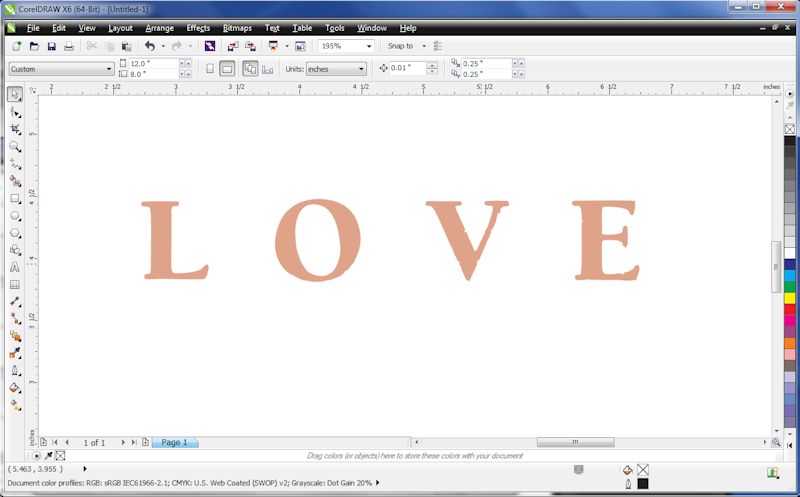The image size is (800, 497).
Task: Select the Text tool
Action: point(15,267)
